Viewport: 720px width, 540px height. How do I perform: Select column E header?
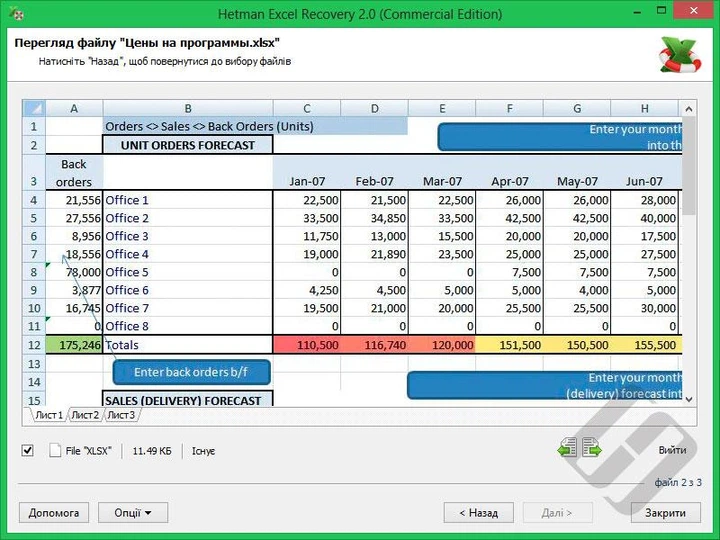tap(442, 108)
